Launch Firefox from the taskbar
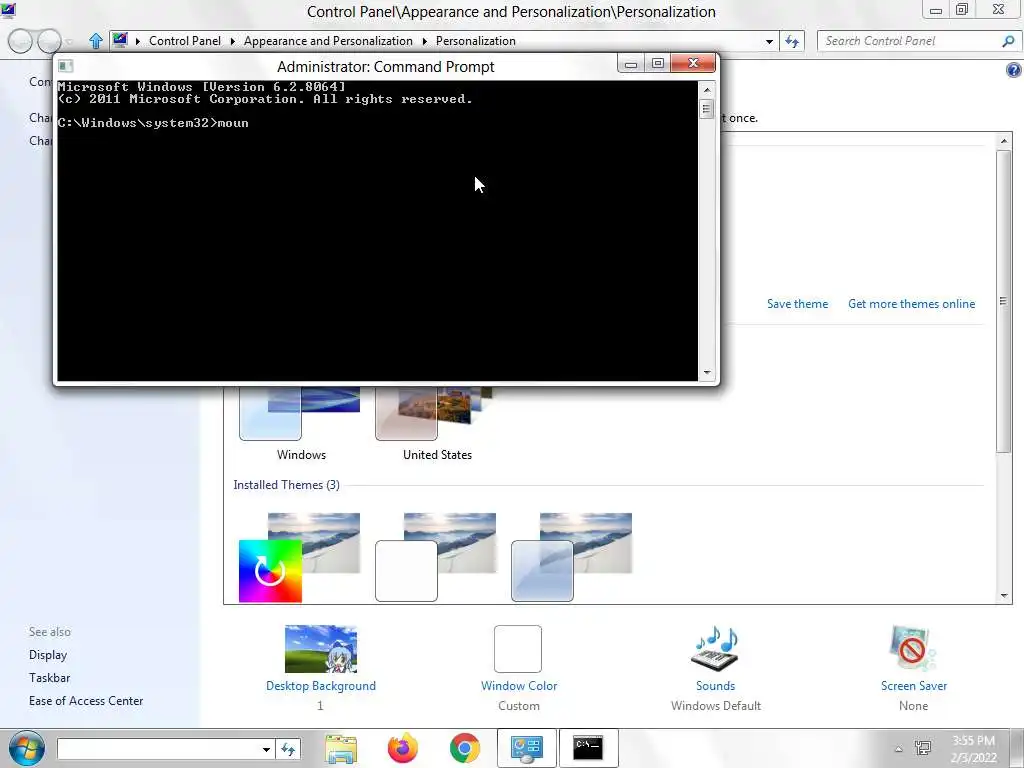The height and width of the screenshot is (768, 1024). 403,748
